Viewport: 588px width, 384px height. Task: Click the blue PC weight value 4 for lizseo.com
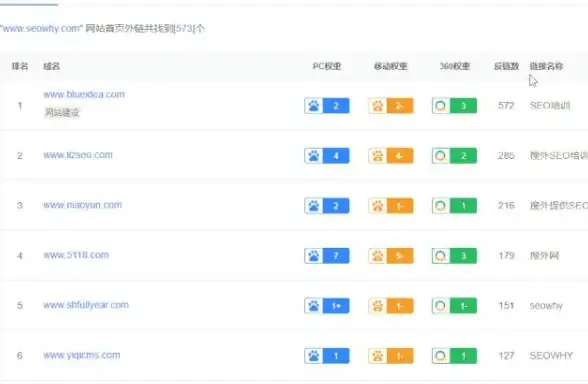point(336,156)
